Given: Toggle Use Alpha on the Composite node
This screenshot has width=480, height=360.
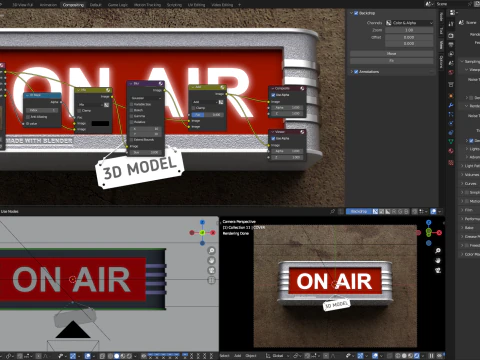Looking at the screenshot, I should point(273,95).
